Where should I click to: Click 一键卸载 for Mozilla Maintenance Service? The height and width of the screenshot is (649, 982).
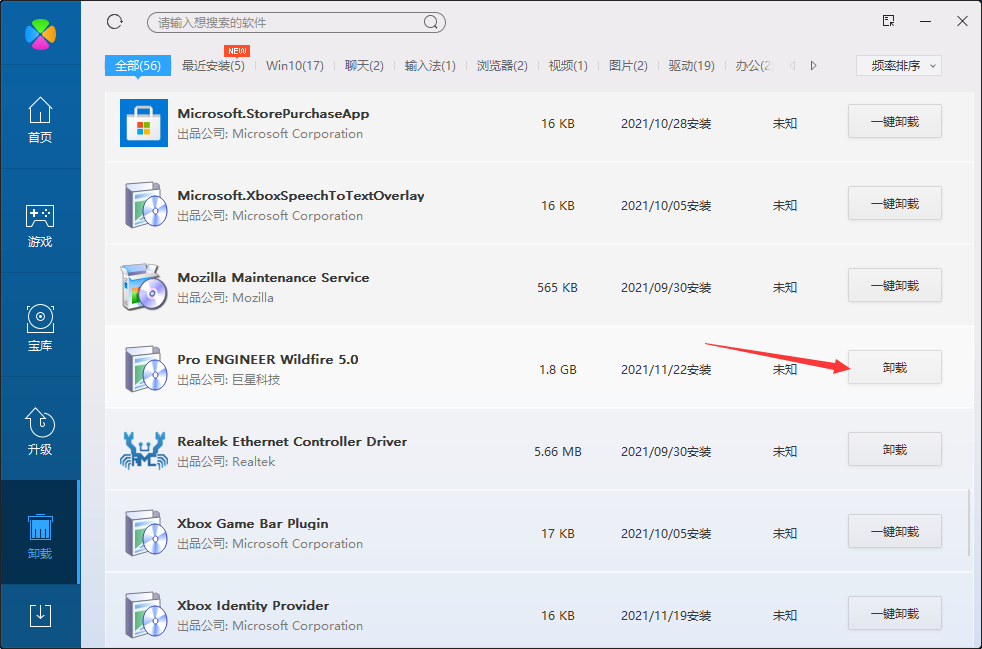point(894,286)
